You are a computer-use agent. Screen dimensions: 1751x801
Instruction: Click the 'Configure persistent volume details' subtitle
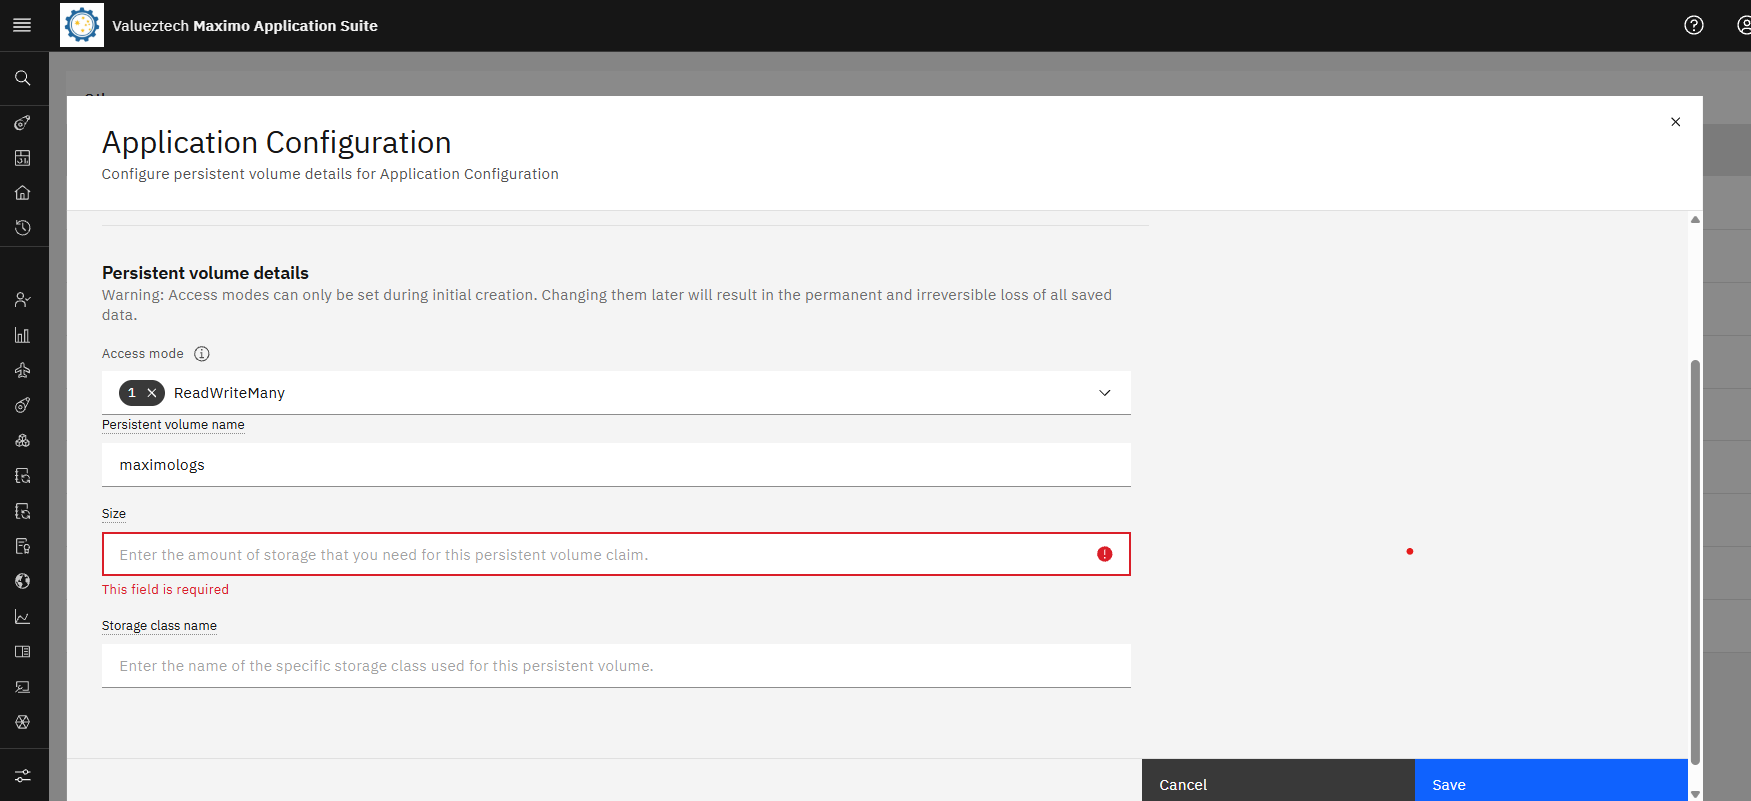click(330, 174)
